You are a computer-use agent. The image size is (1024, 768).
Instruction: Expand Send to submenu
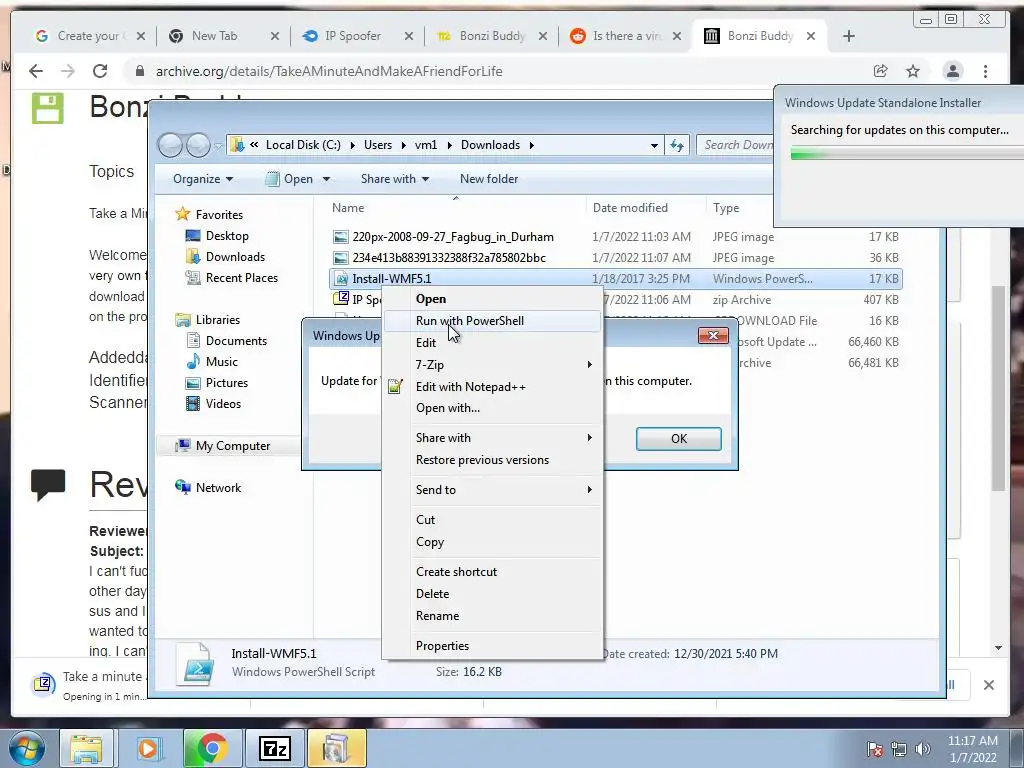click(x=589, y=489)
